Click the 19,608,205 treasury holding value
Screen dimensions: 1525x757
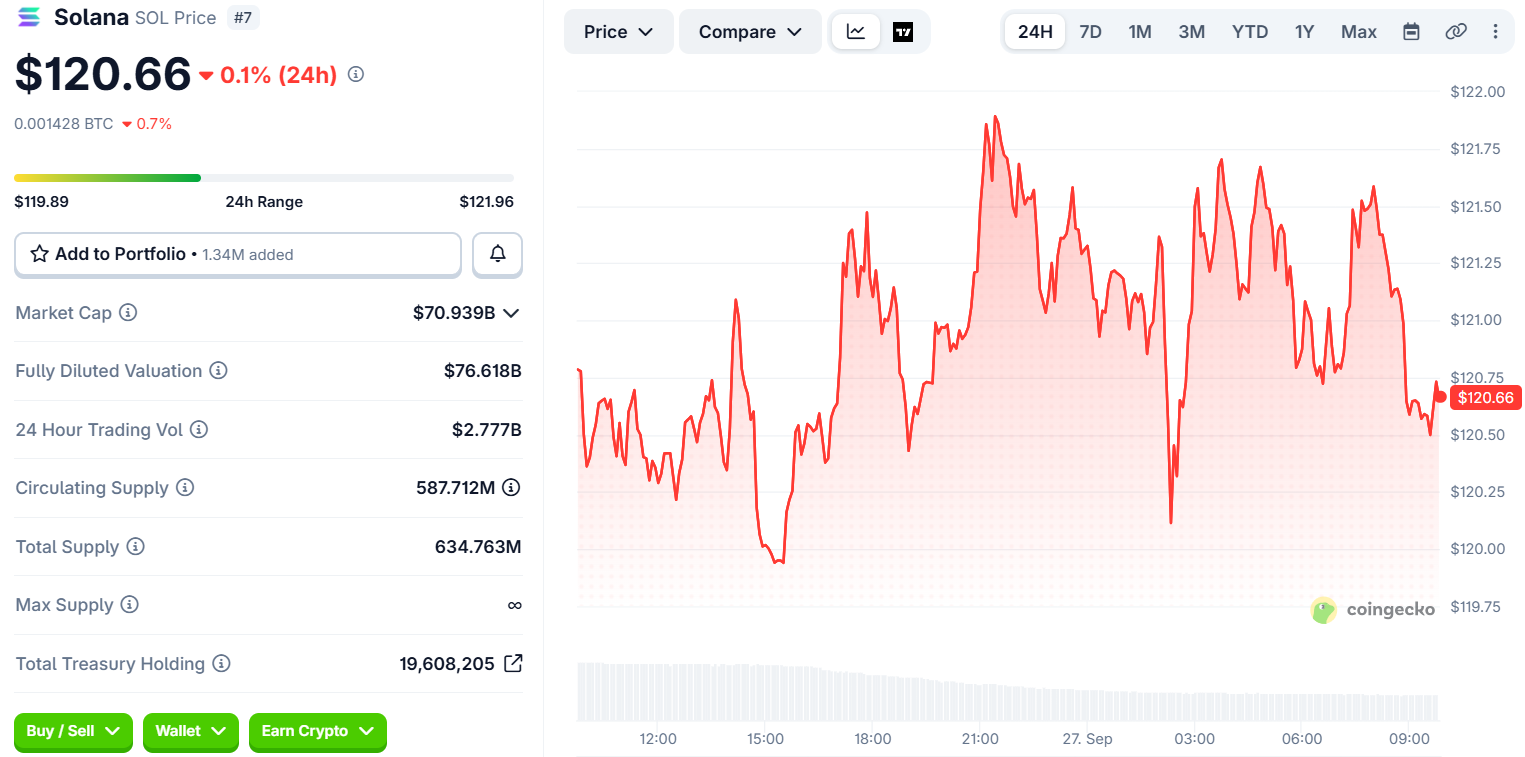point(447,664)
